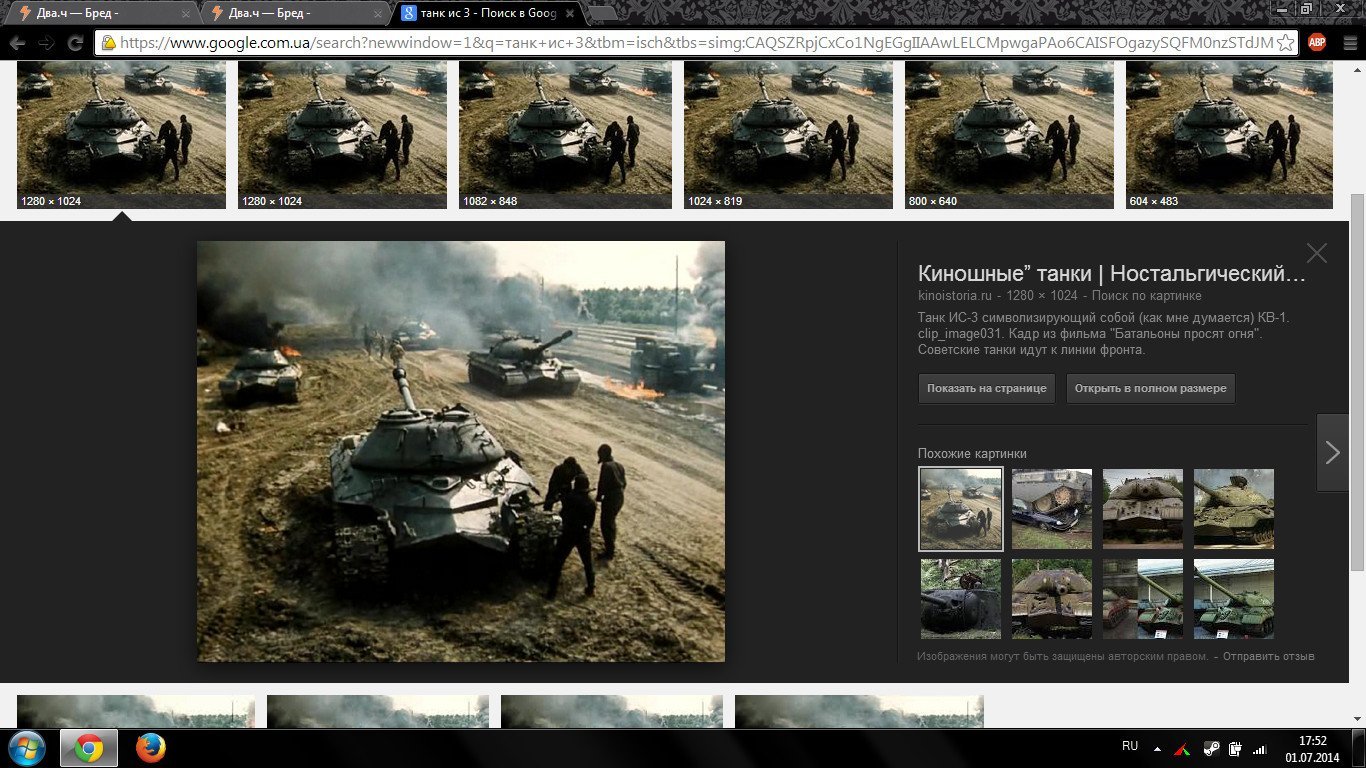
Task: Open the clock showing 17:52
Action: 1312,748
